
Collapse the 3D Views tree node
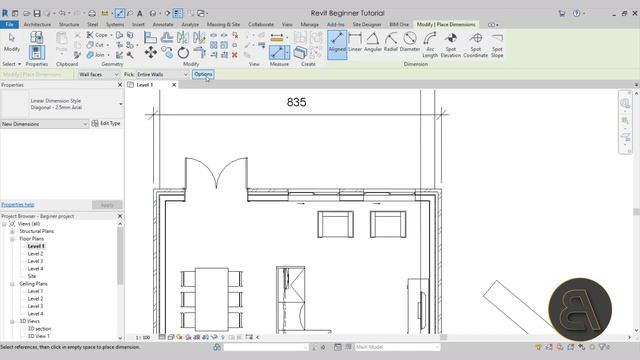pyautogui.click(x=12, y=321)
